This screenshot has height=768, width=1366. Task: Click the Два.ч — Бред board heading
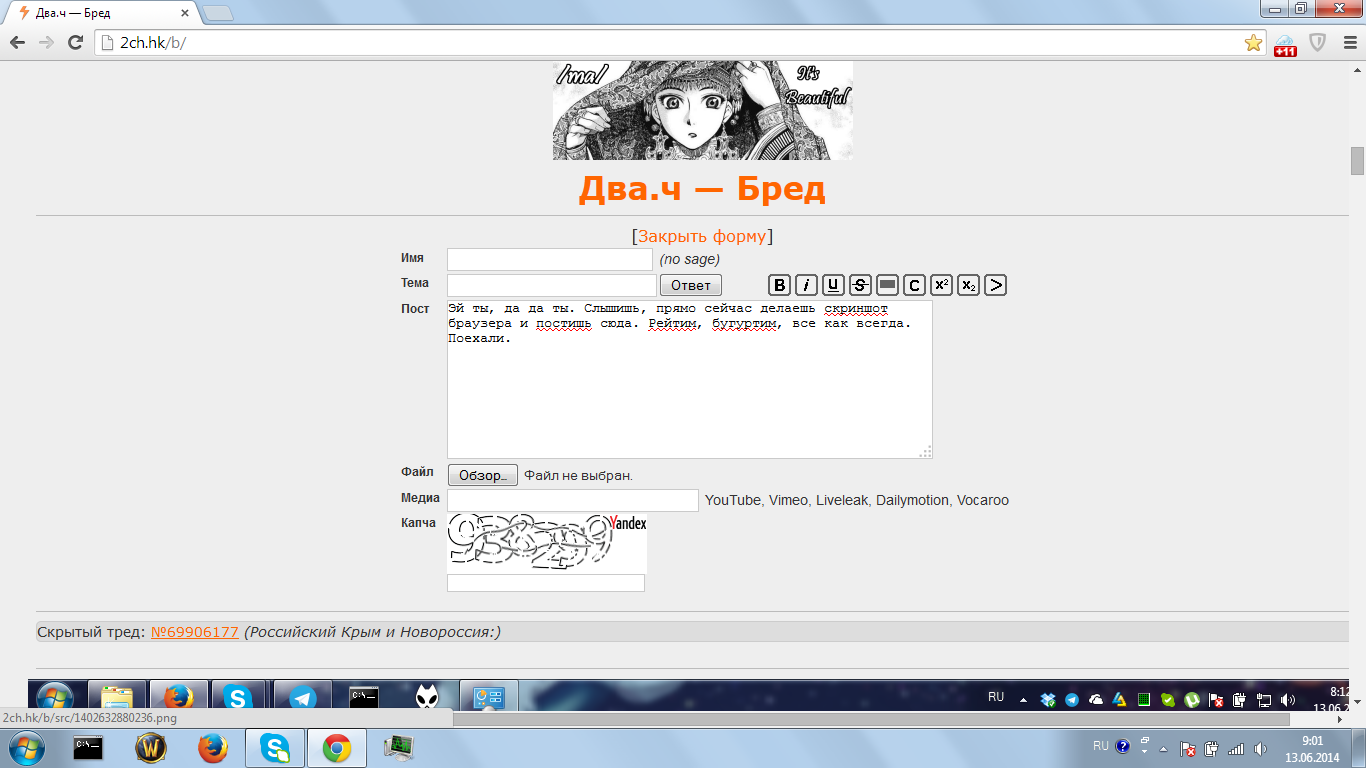pyautogui.click(x=702, y=188)
